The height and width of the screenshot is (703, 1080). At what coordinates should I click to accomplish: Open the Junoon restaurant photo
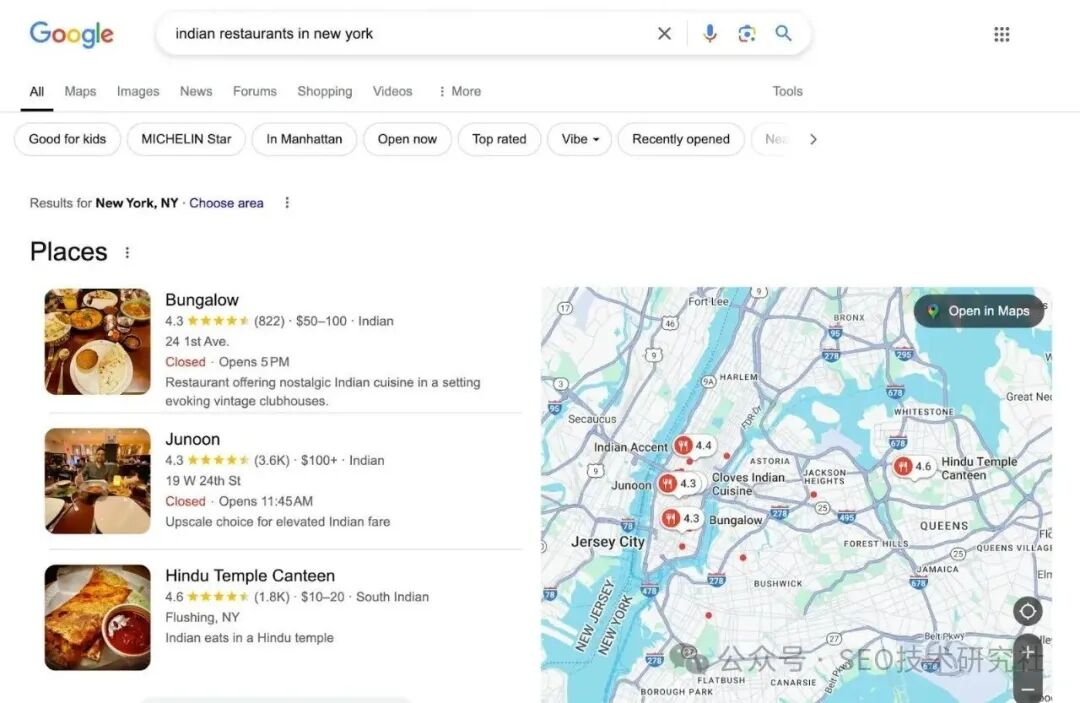coord(97,481)
